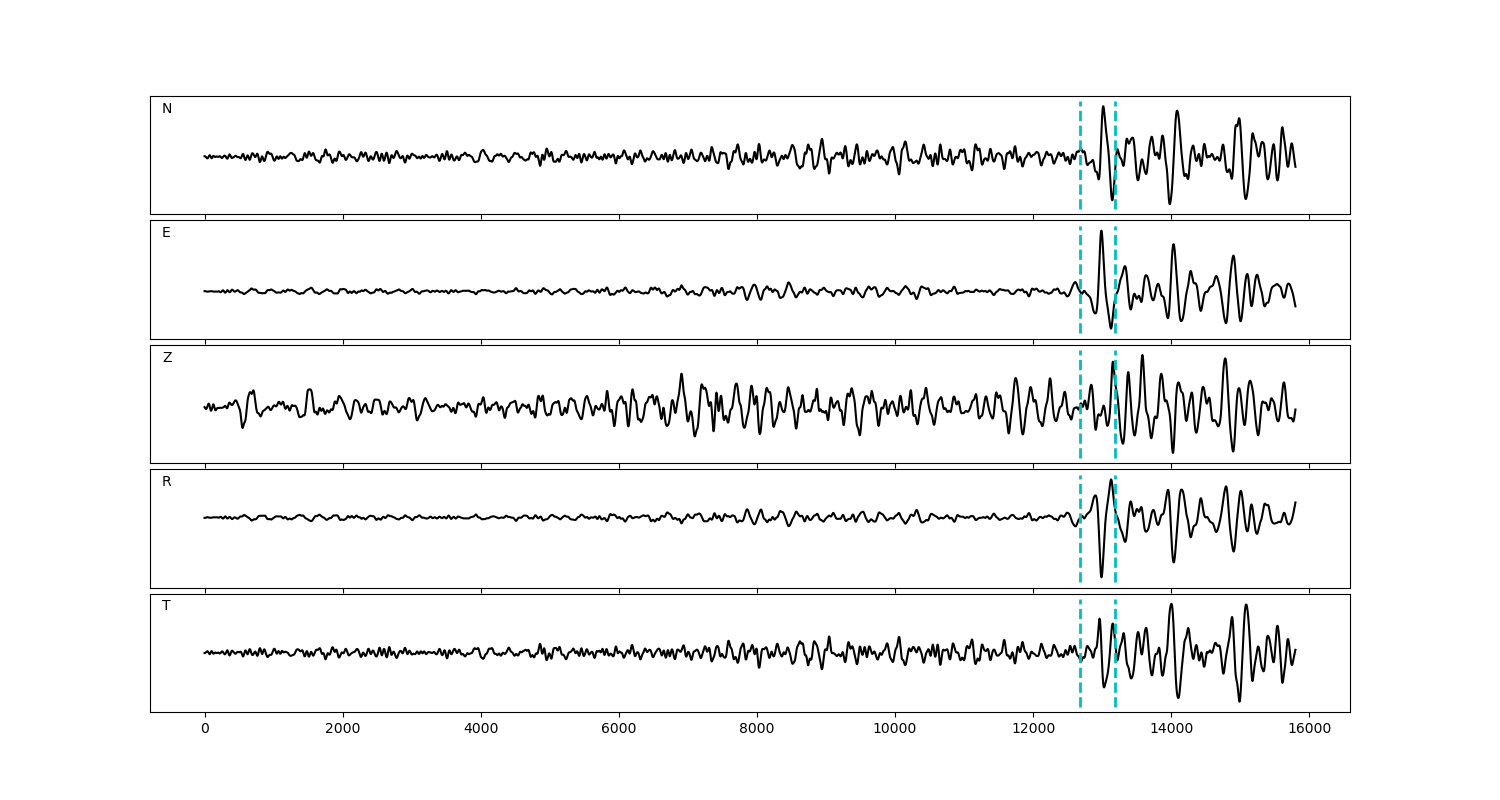1500x800 pixels.
Task: Click the Z component panel label
Action: coord(167,358)
